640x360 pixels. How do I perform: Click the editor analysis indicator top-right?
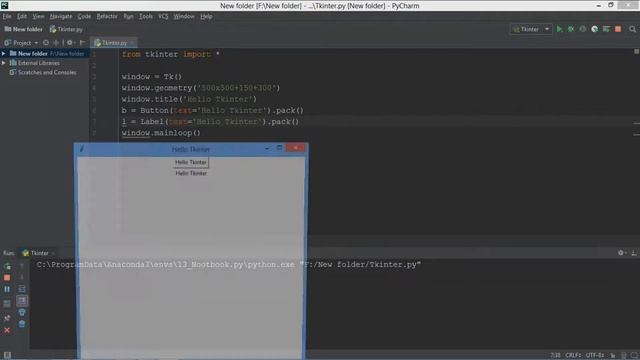(x=636, y=51)
